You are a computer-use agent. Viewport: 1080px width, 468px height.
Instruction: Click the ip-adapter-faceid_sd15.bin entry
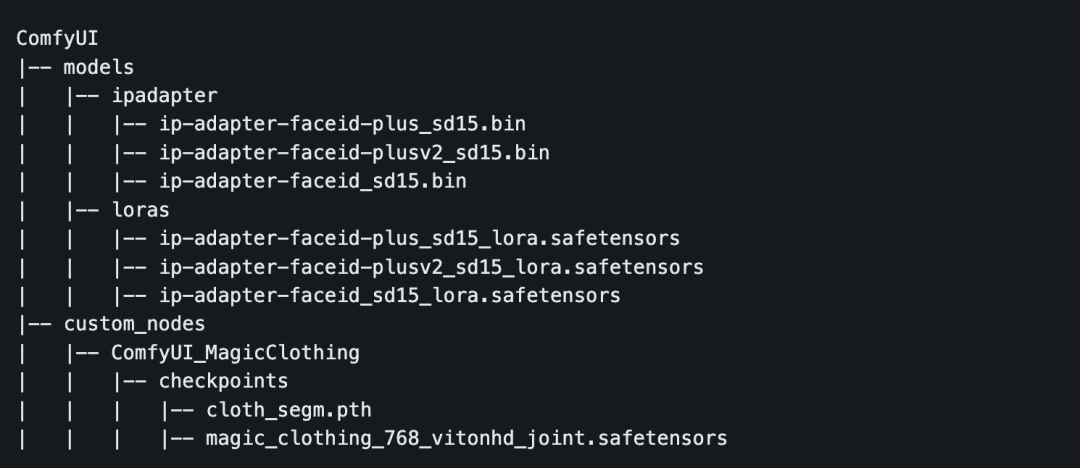(312, 182)
